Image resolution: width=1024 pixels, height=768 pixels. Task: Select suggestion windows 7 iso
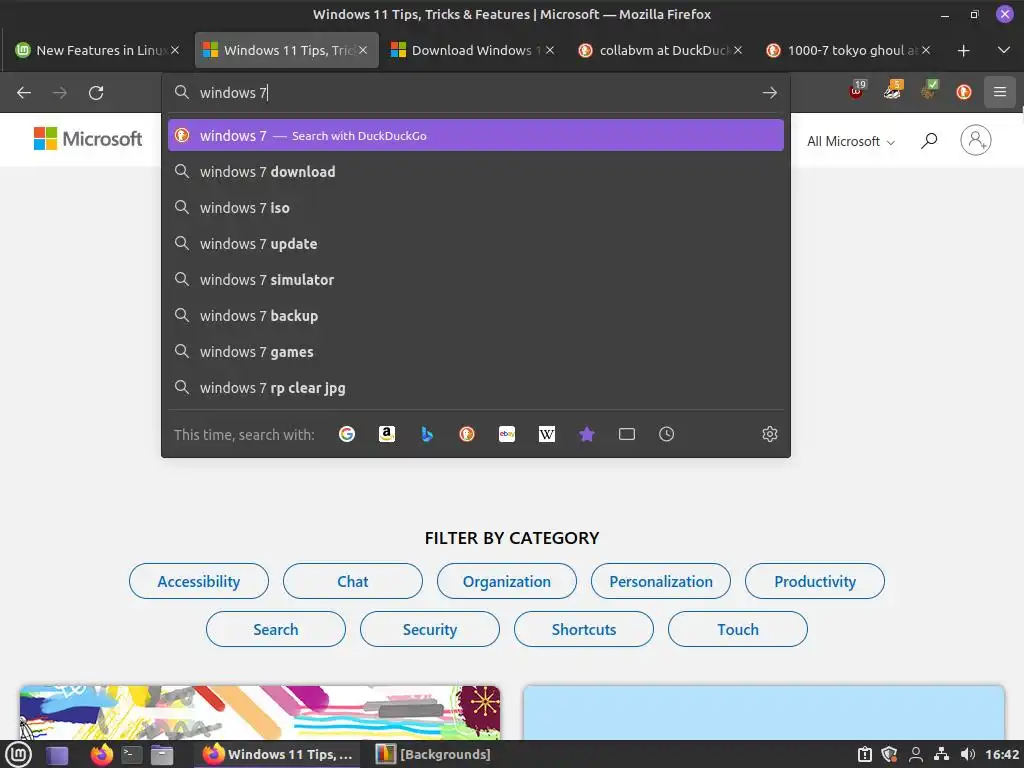click(475, 208)
